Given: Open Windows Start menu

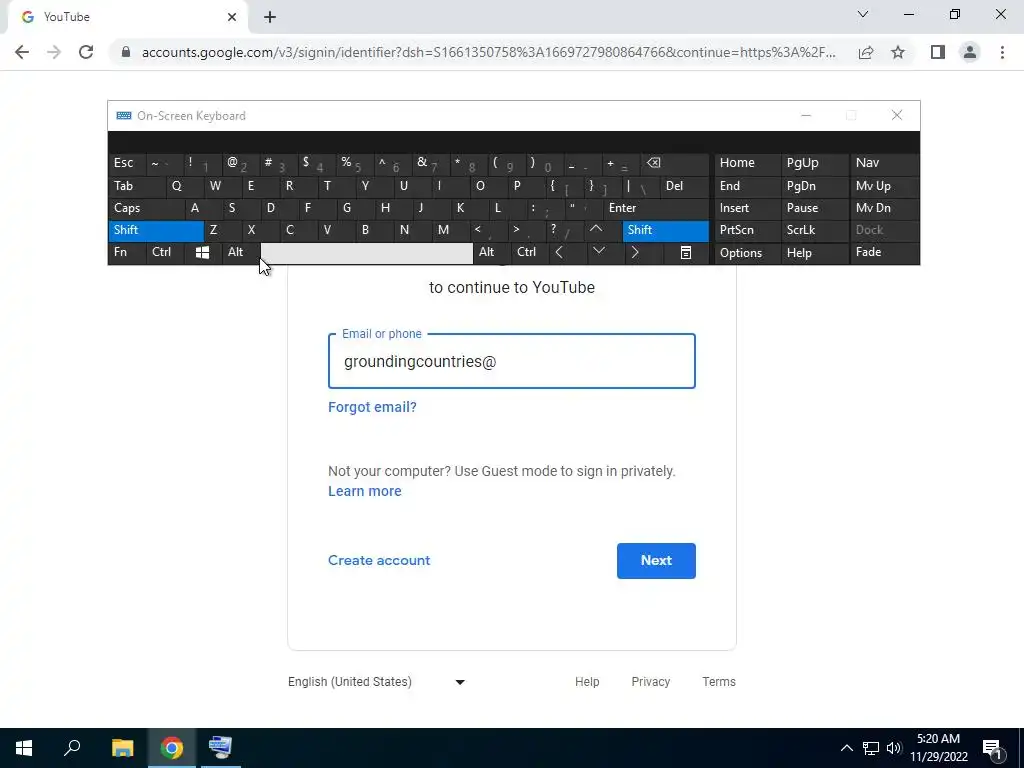Looking at the screenshot, I should (x=24, y=748).
